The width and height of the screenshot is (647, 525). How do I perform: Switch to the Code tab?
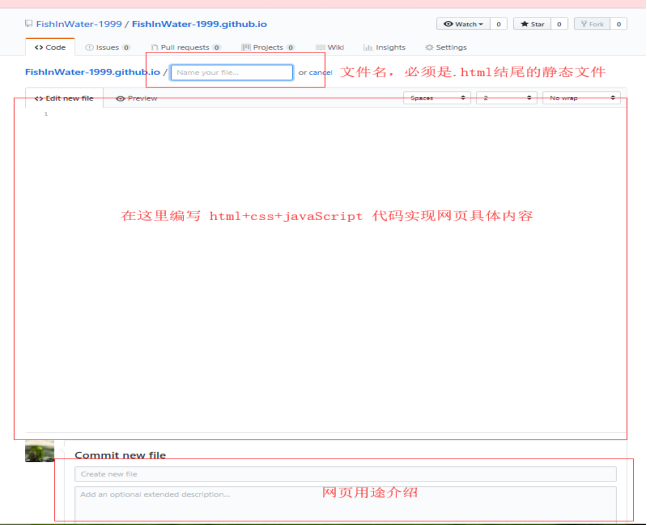coord(50,47)
